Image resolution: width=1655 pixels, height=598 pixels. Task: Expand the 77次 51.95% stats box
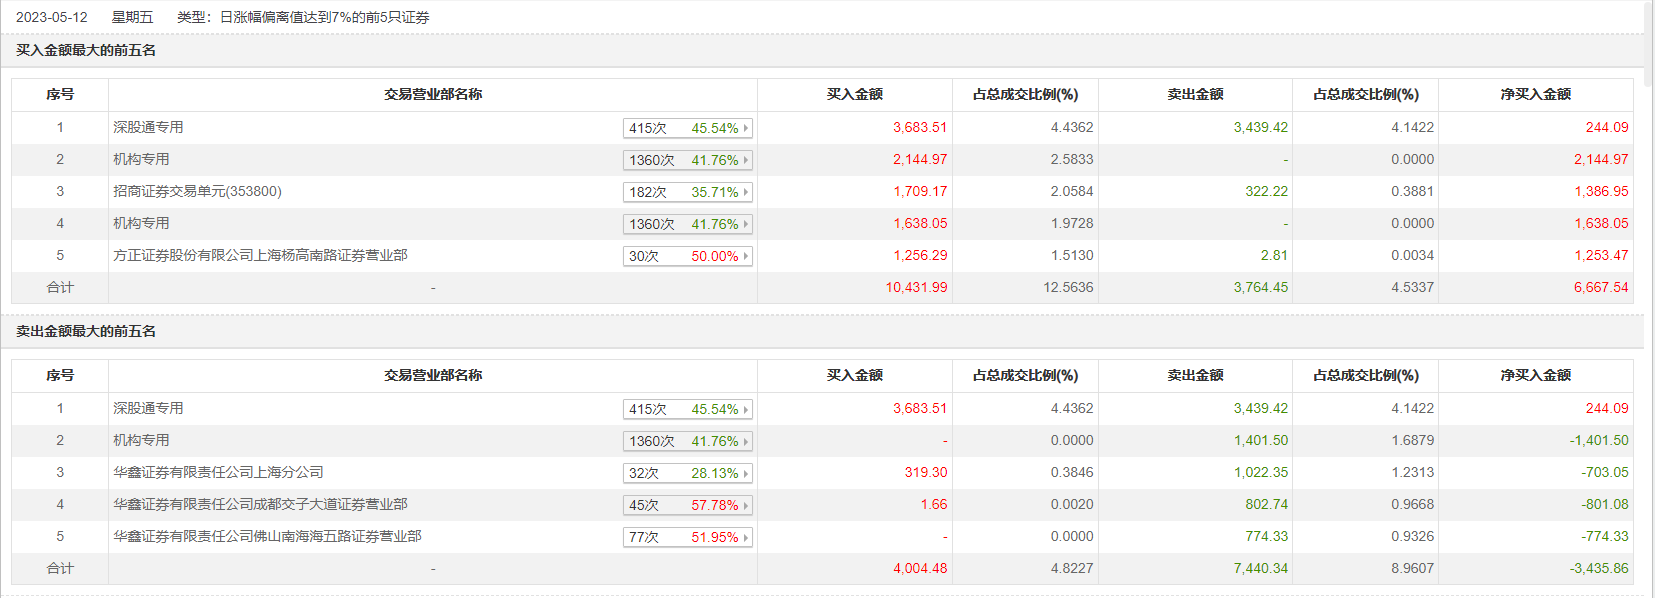(x=687, y=537)
